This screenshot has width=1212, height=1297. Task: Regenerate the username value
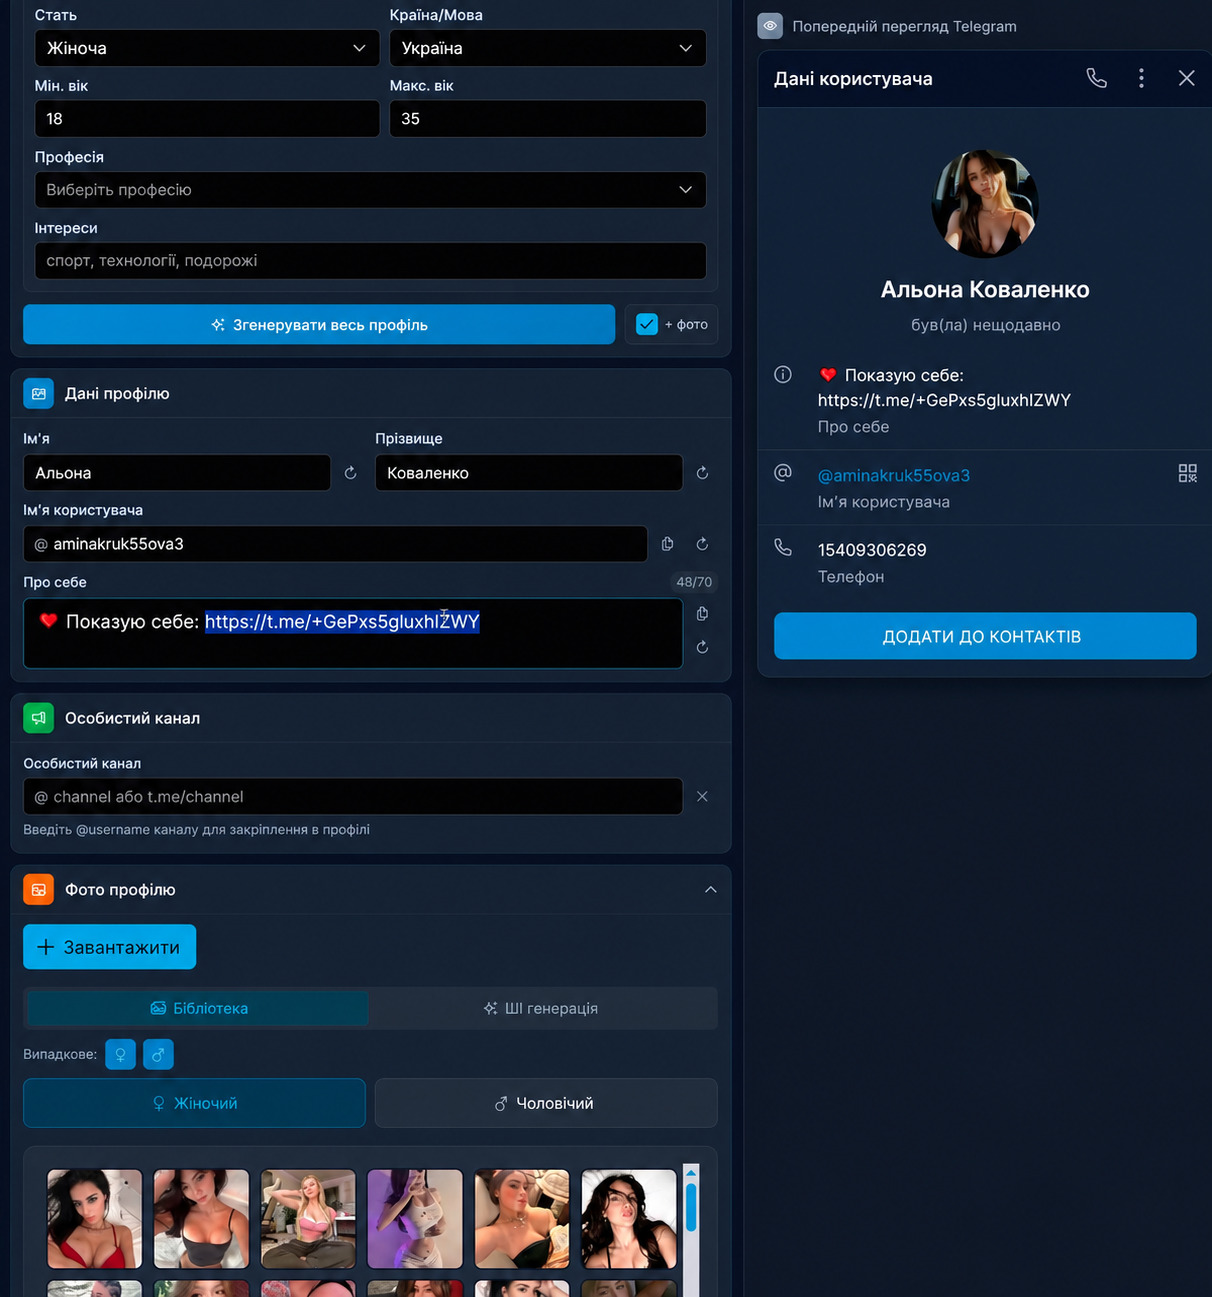coord(702,544)
